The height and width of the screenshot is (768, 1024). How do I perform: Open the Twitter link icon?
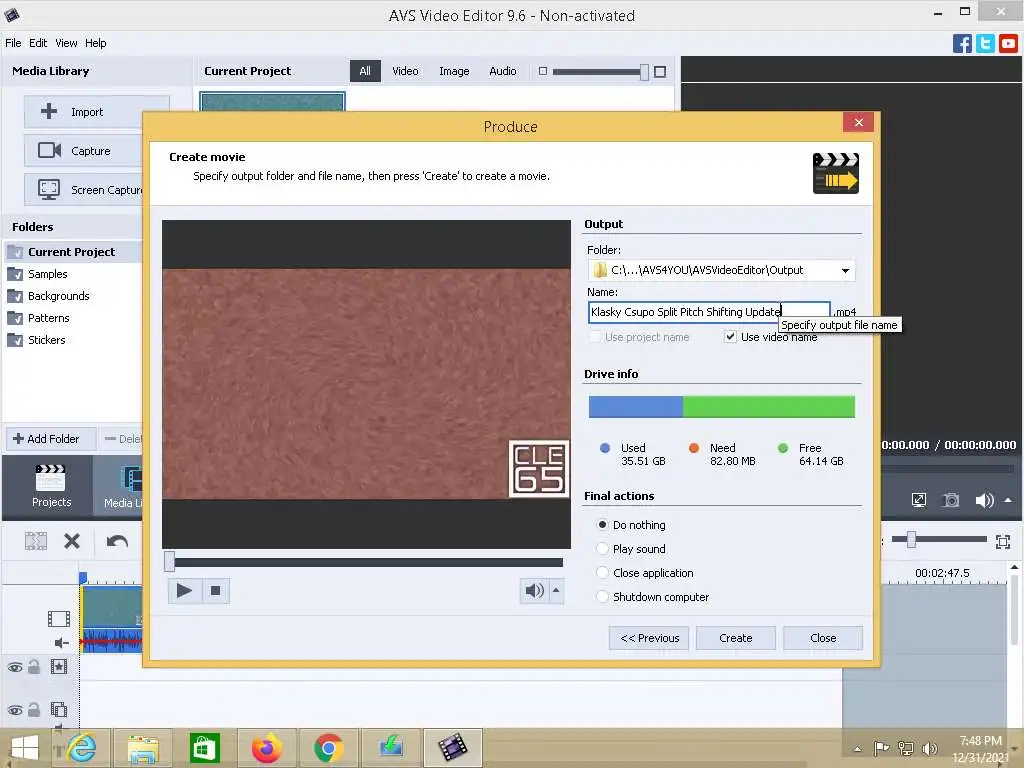point(985,44)
